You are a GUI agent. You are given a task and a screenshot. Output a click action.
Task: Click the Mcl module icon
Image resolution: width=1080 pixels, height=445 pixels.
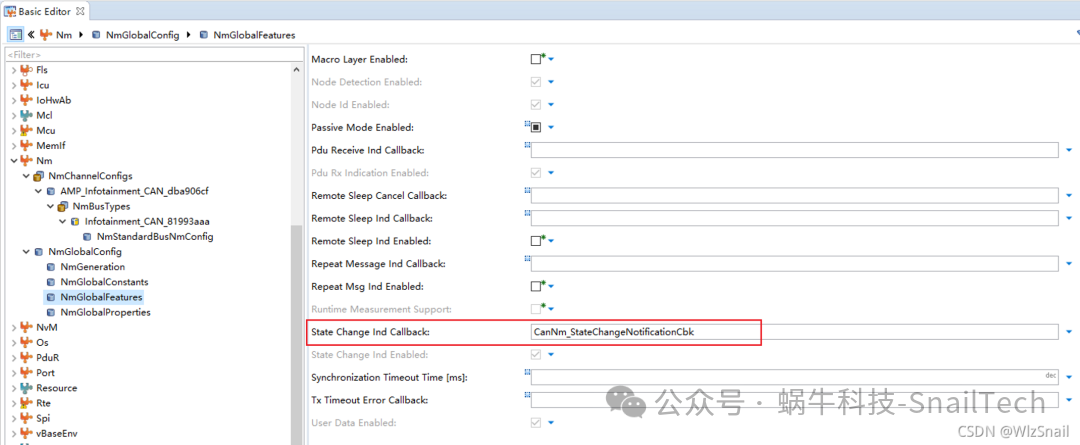point(26,115)
